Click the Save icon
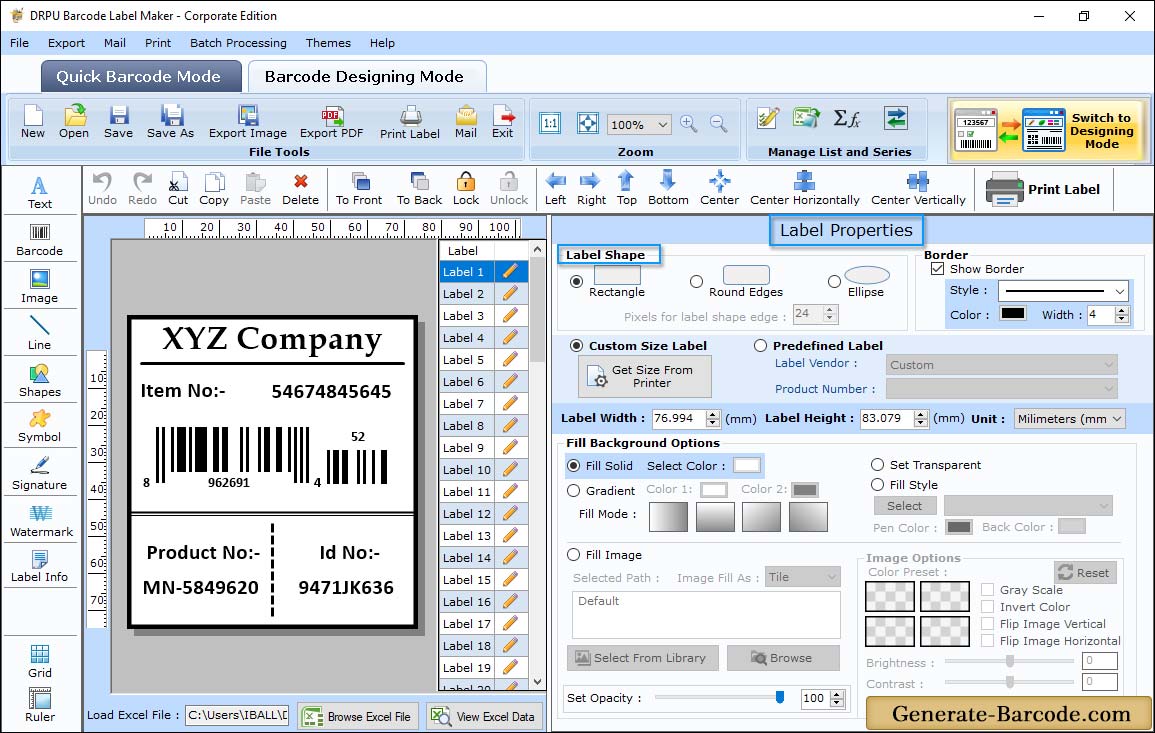 click(x=118, y=122)
